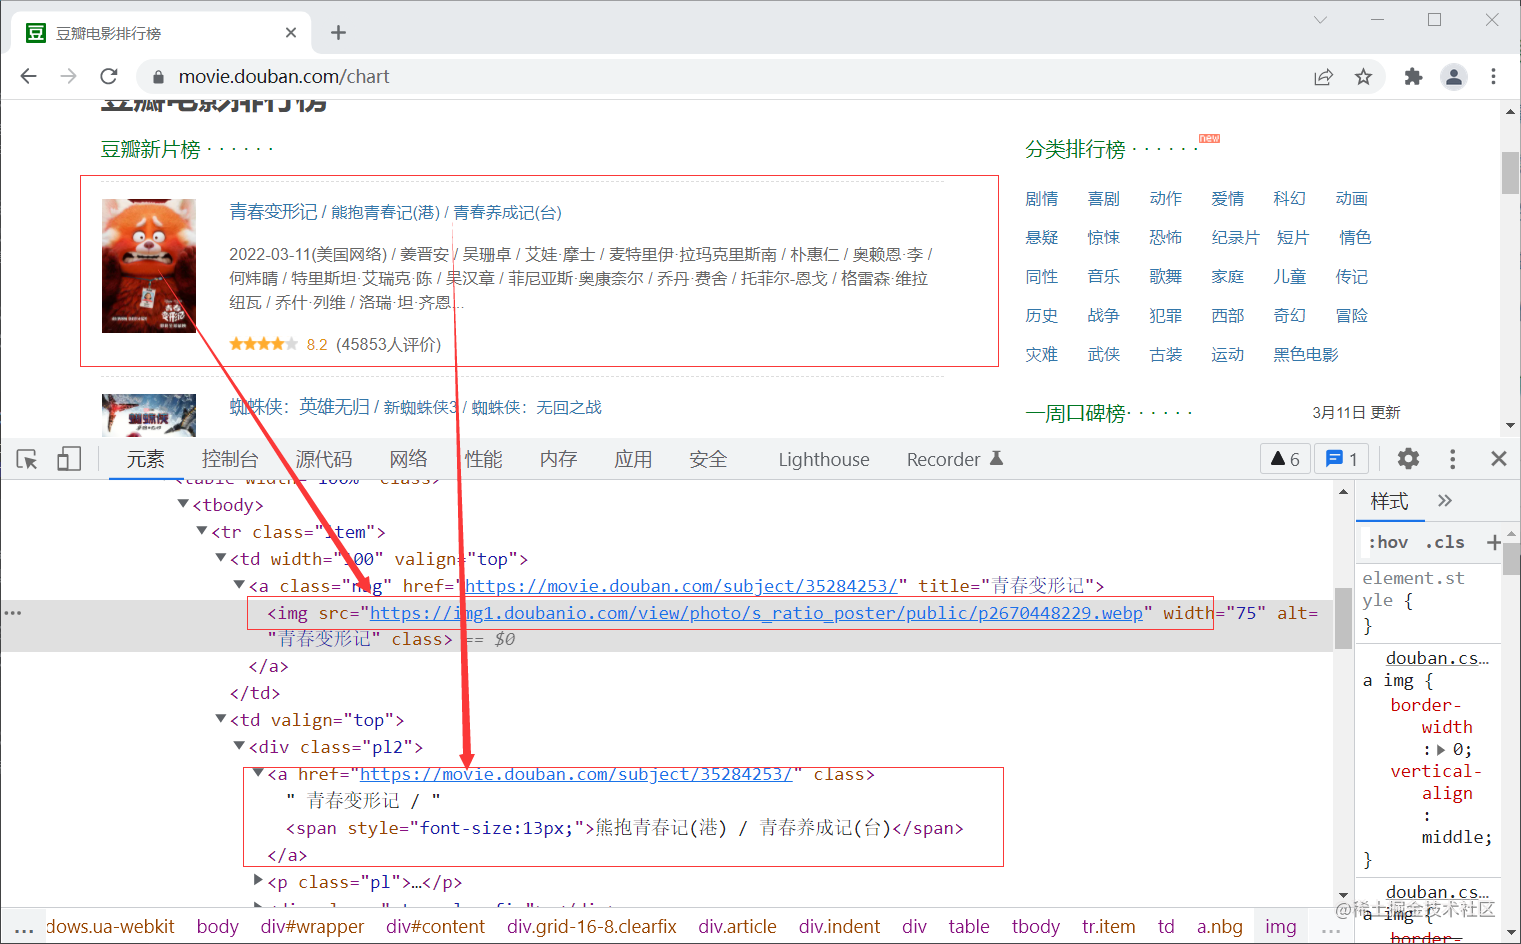Switch to the 安全 tab
The height and width of the screenshot is (944, 1521).
click(708, 459)
